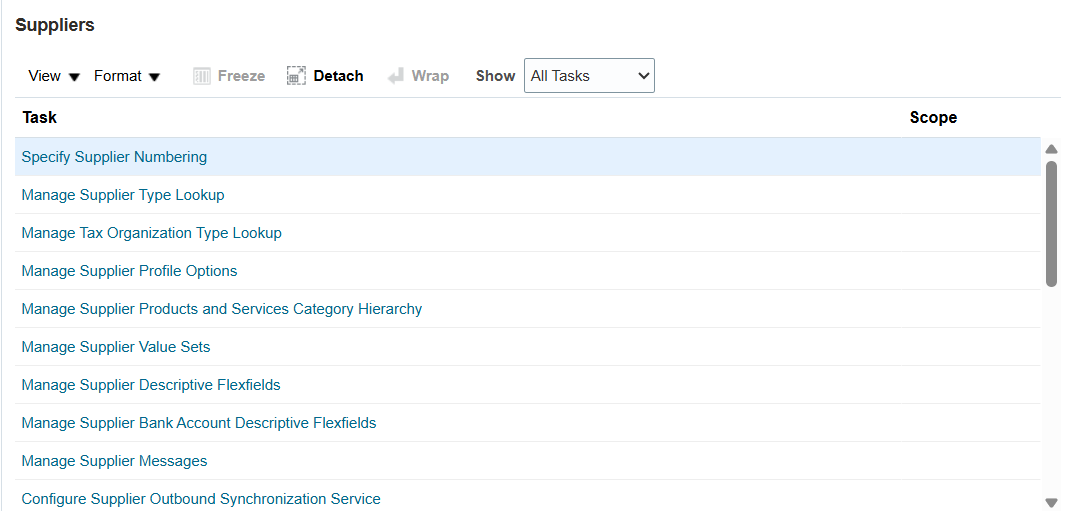Open Configure Supplier Outbound Synchronization Service
Image resolution: width=1067 pixels, height=511 pixels.
201,499
